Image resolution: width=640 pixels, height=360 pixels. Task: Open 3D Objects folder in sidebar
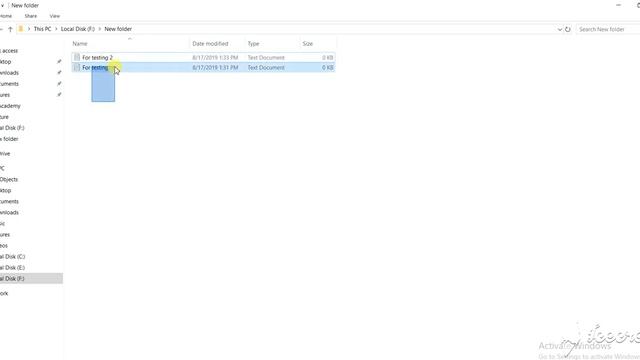pyautogui.click(x=9, y=180)
